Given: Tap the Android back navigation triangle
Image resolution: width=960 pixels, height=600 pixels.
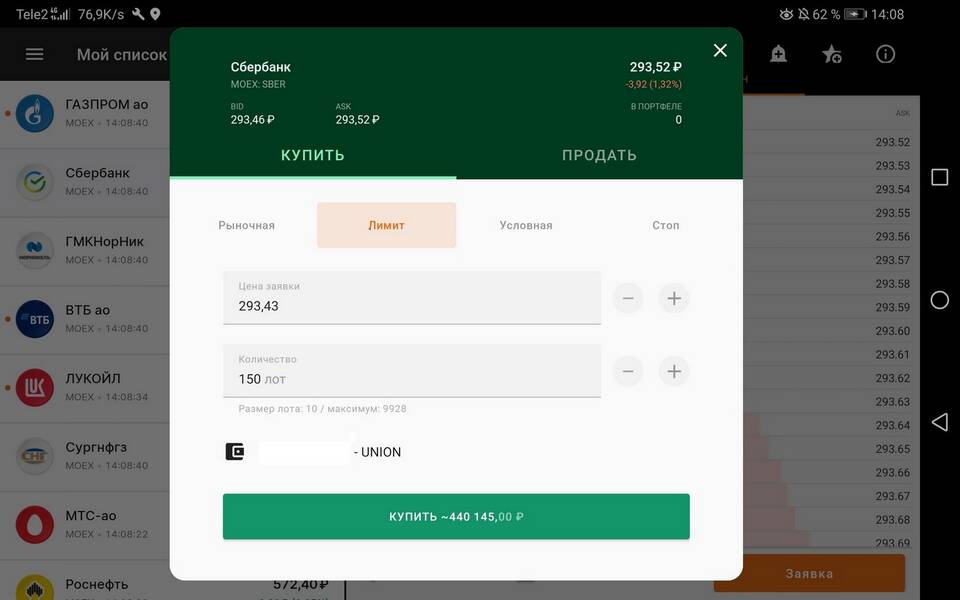Looking at the screenshot, I should [x=940, y=422].
